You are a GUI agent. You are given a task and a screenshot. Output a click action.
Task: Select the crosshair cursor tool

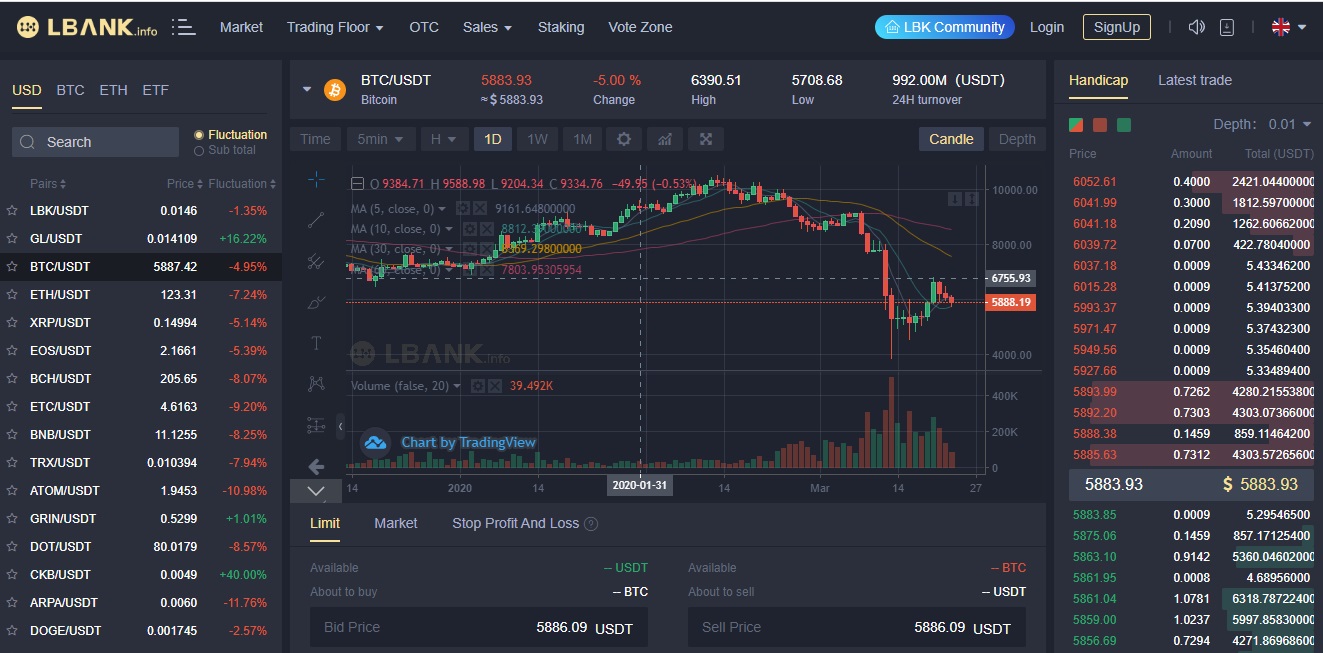(316, 179)
